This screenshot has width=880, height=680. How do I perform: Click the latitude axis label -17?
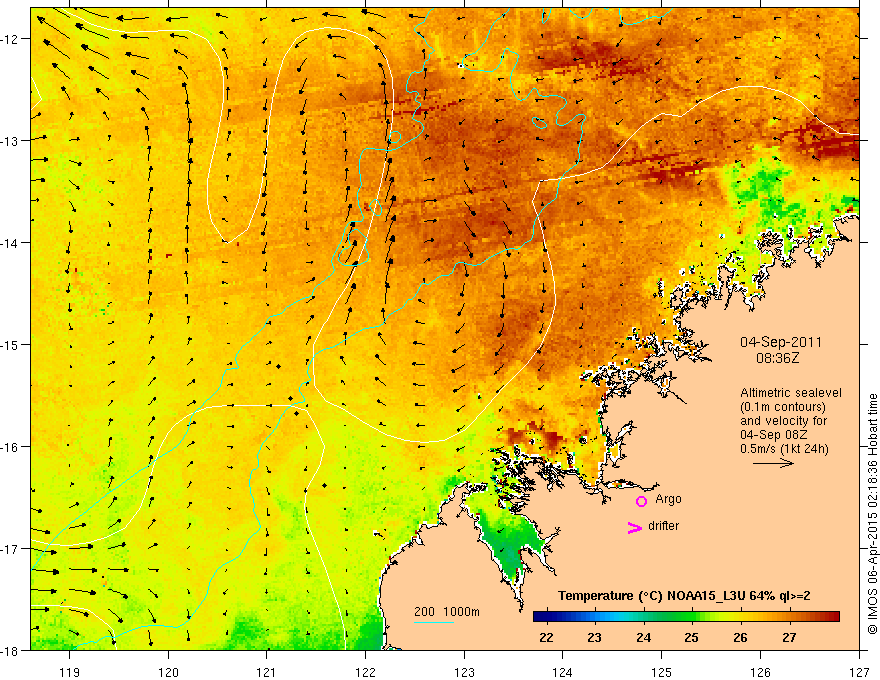click(10, 549)
